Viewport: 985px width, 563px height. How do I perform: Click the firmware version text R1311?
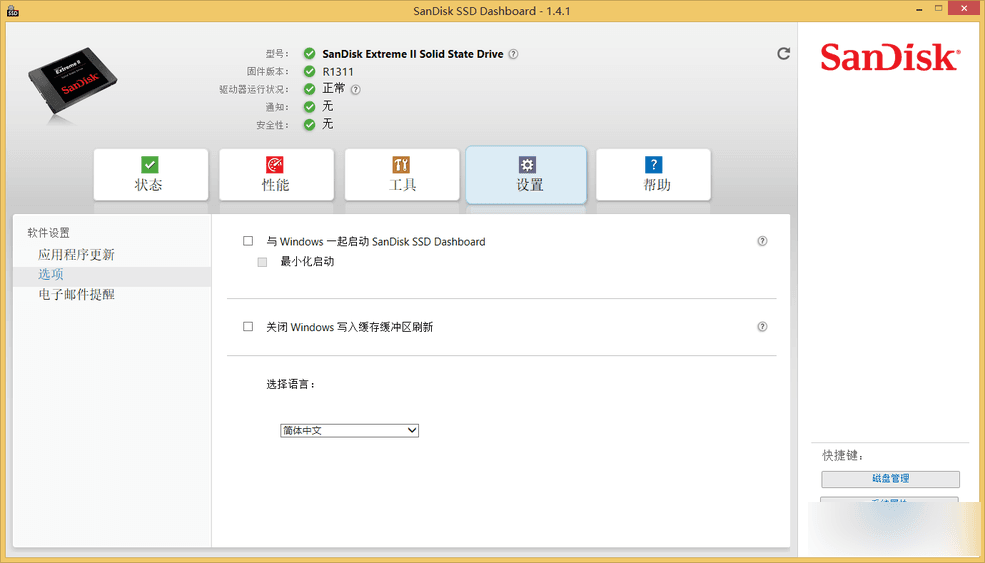[x=338, y=72]
